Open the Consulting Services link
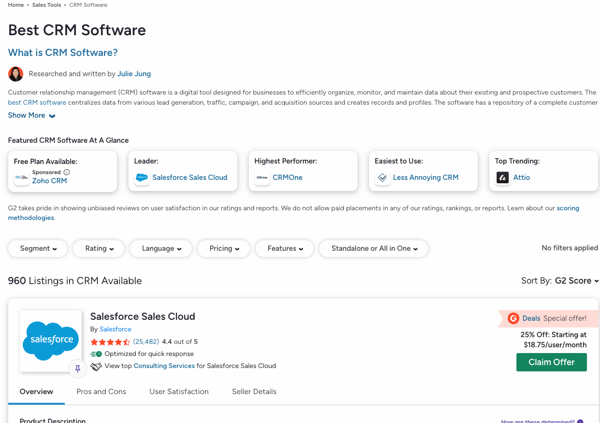The width and height of the screenshot is (600, 423). 164,366
